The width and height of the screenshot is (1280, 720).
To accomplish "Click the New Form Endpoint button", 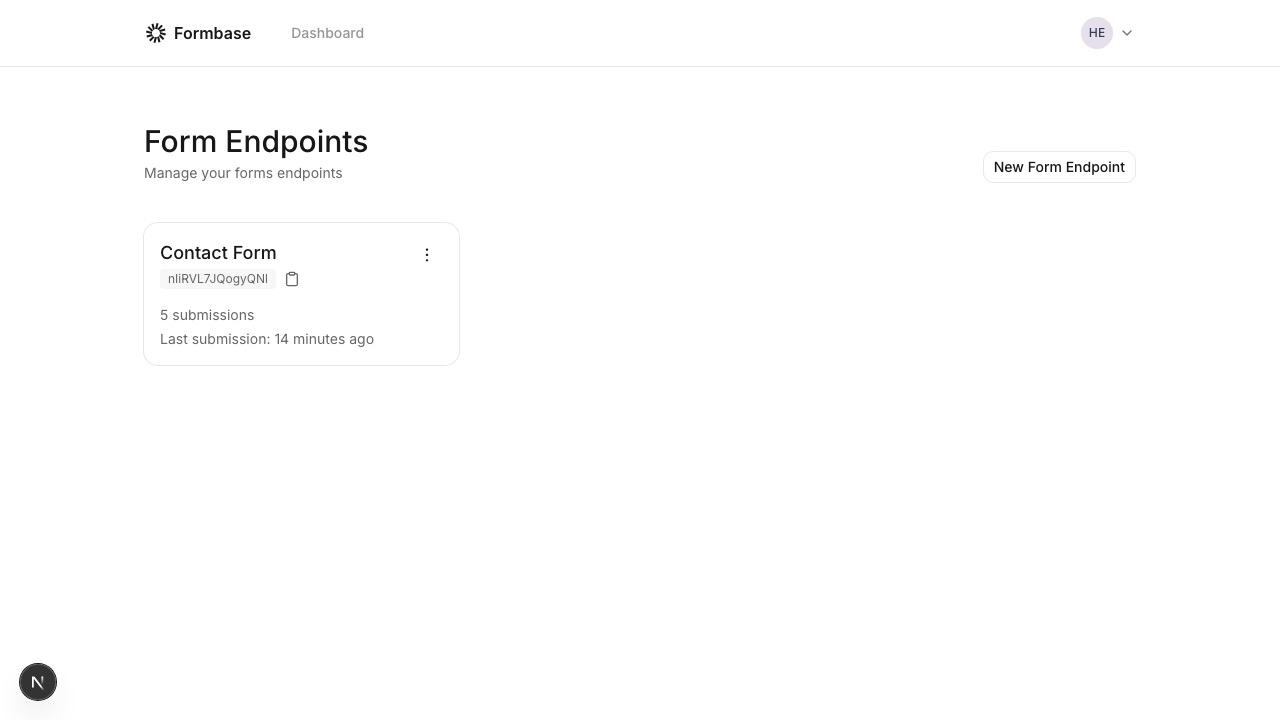I will 1059,167.
